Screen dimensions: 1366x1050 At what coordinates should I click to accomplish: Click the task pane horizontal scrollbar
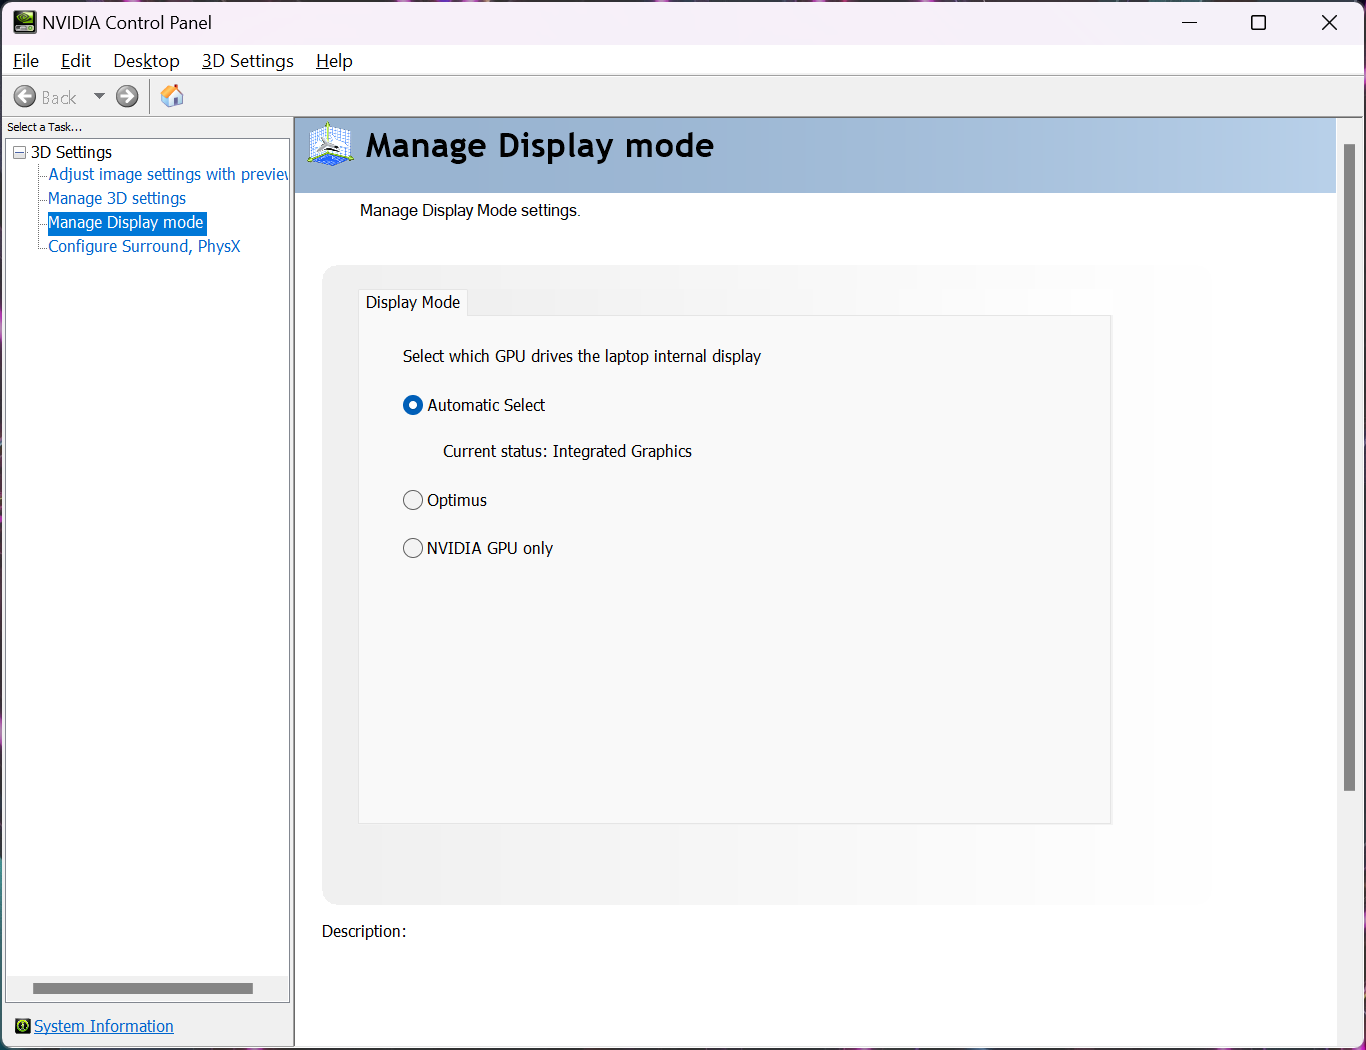143,988
